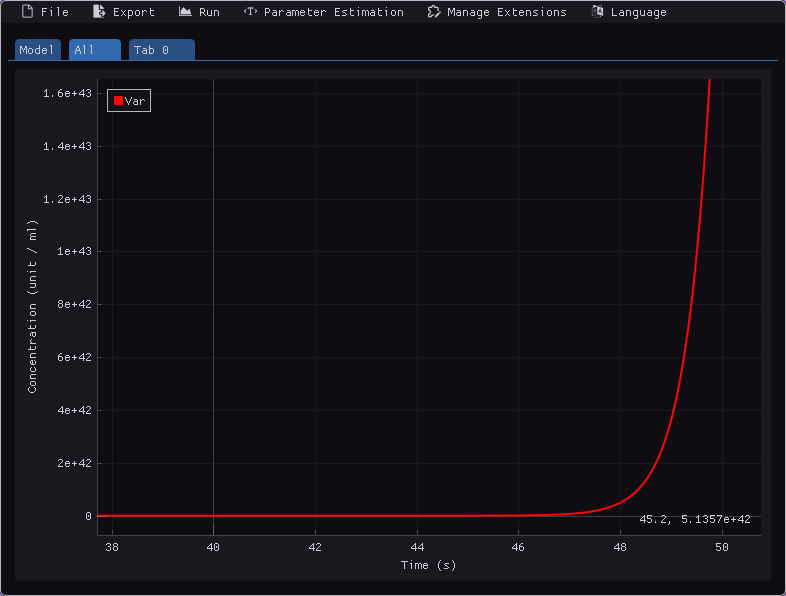Click the Language translate icon
Screen dimensions: 786x596
point(597,12)
